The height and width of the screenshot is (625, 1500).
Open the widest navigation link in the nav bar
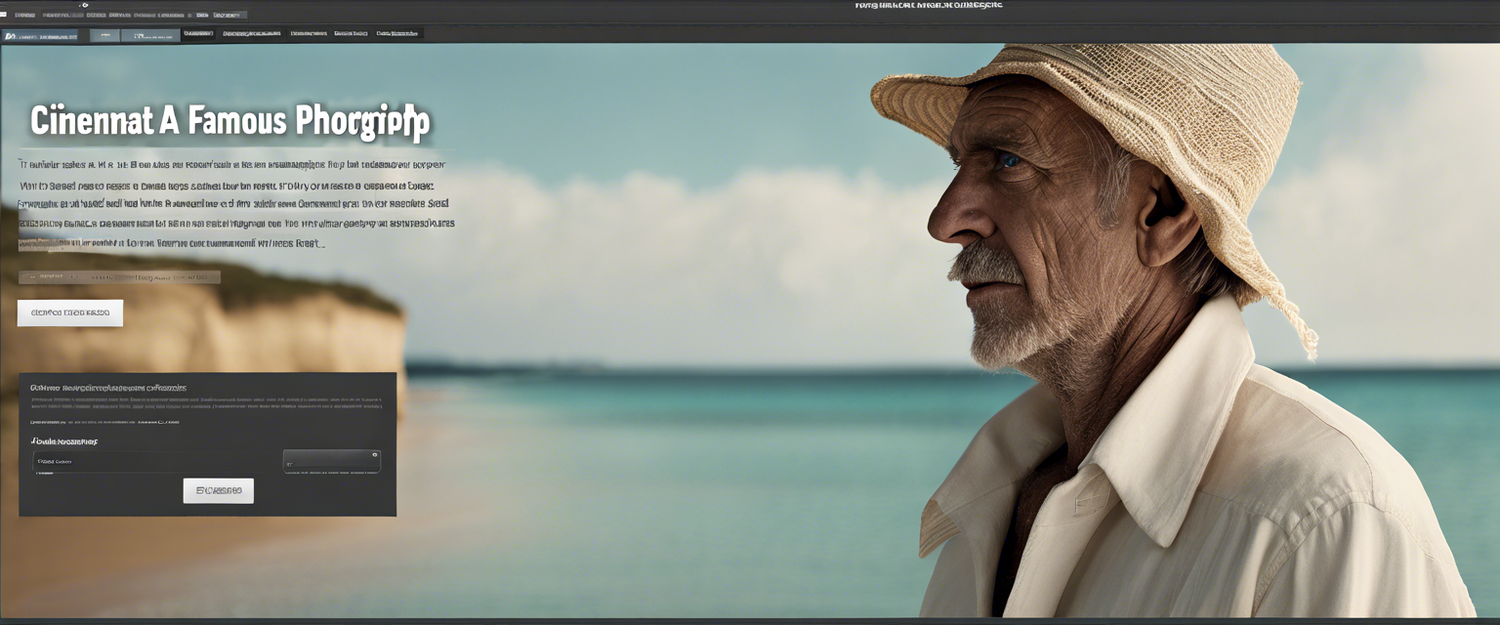coord(250,34)
